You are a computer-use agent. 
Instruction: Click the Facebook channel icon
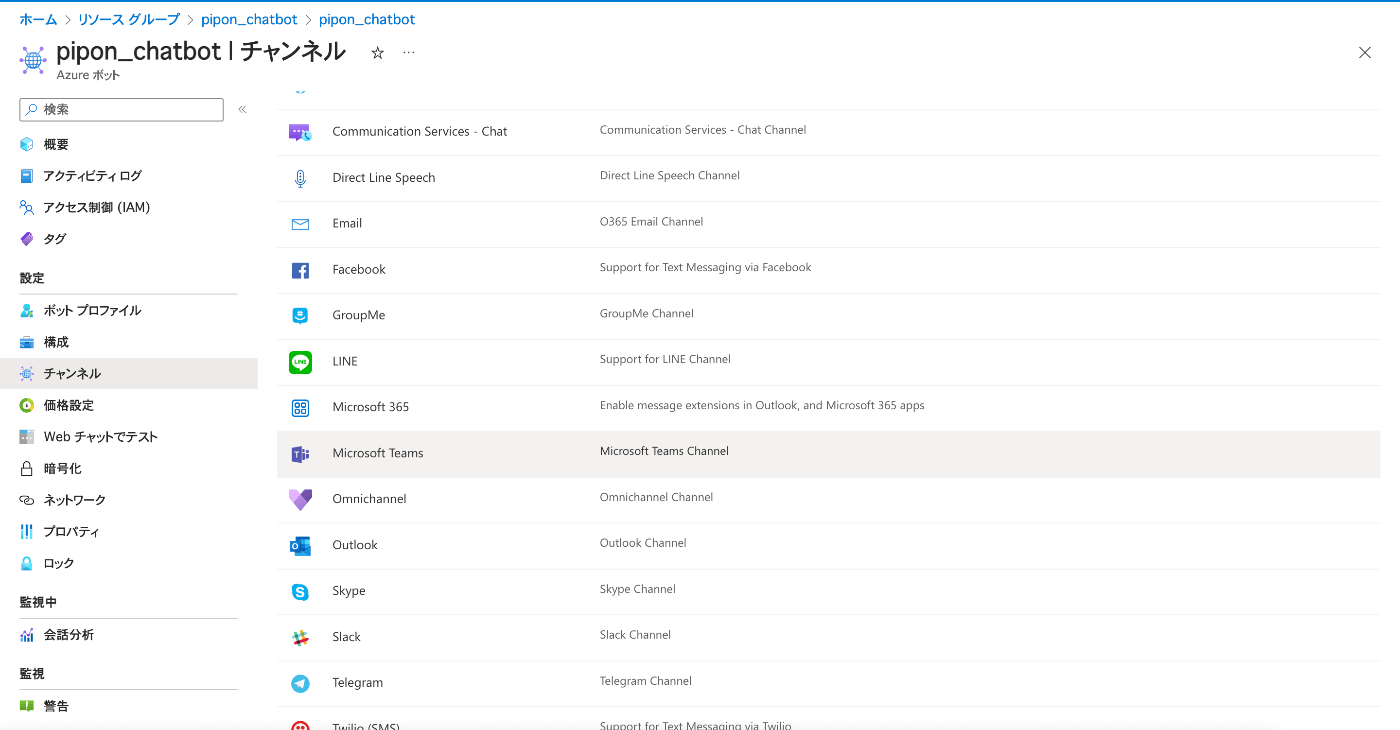[300, 270]
